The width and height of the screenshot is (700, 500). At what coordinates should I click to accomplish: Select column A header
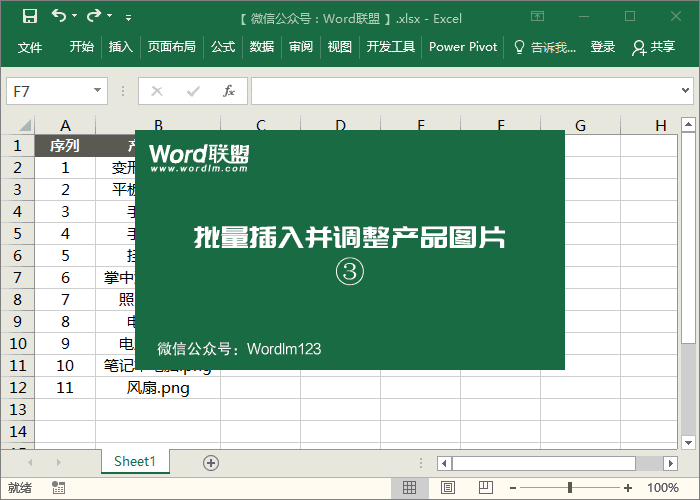click(x=65, y=125)
